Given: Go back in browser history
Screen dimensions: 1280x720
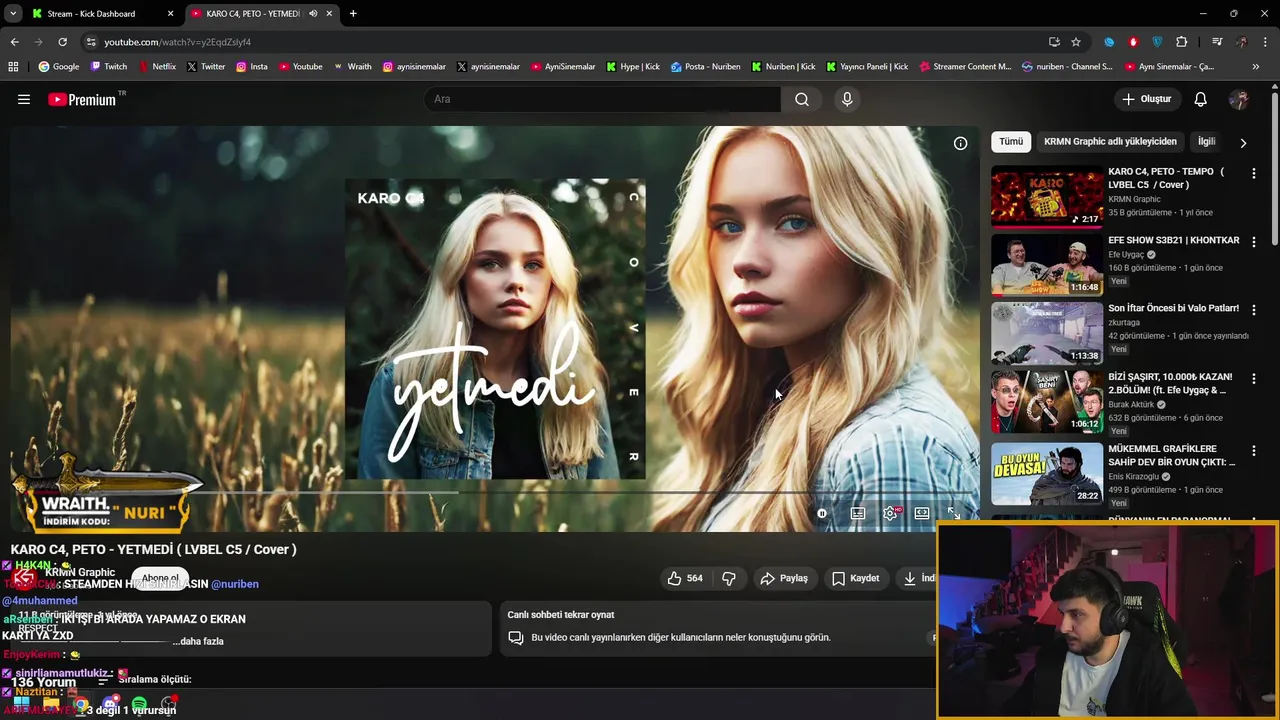Looking at the screenshot, I should pos(14,42).
